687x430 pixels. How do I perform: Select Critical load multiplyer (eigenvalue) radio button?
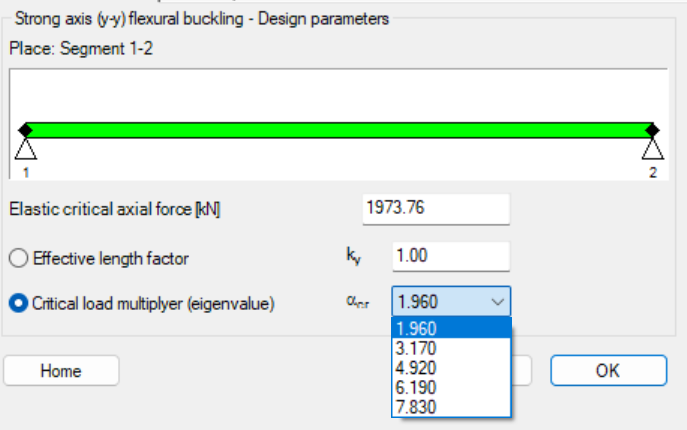(x=18, y=302)
